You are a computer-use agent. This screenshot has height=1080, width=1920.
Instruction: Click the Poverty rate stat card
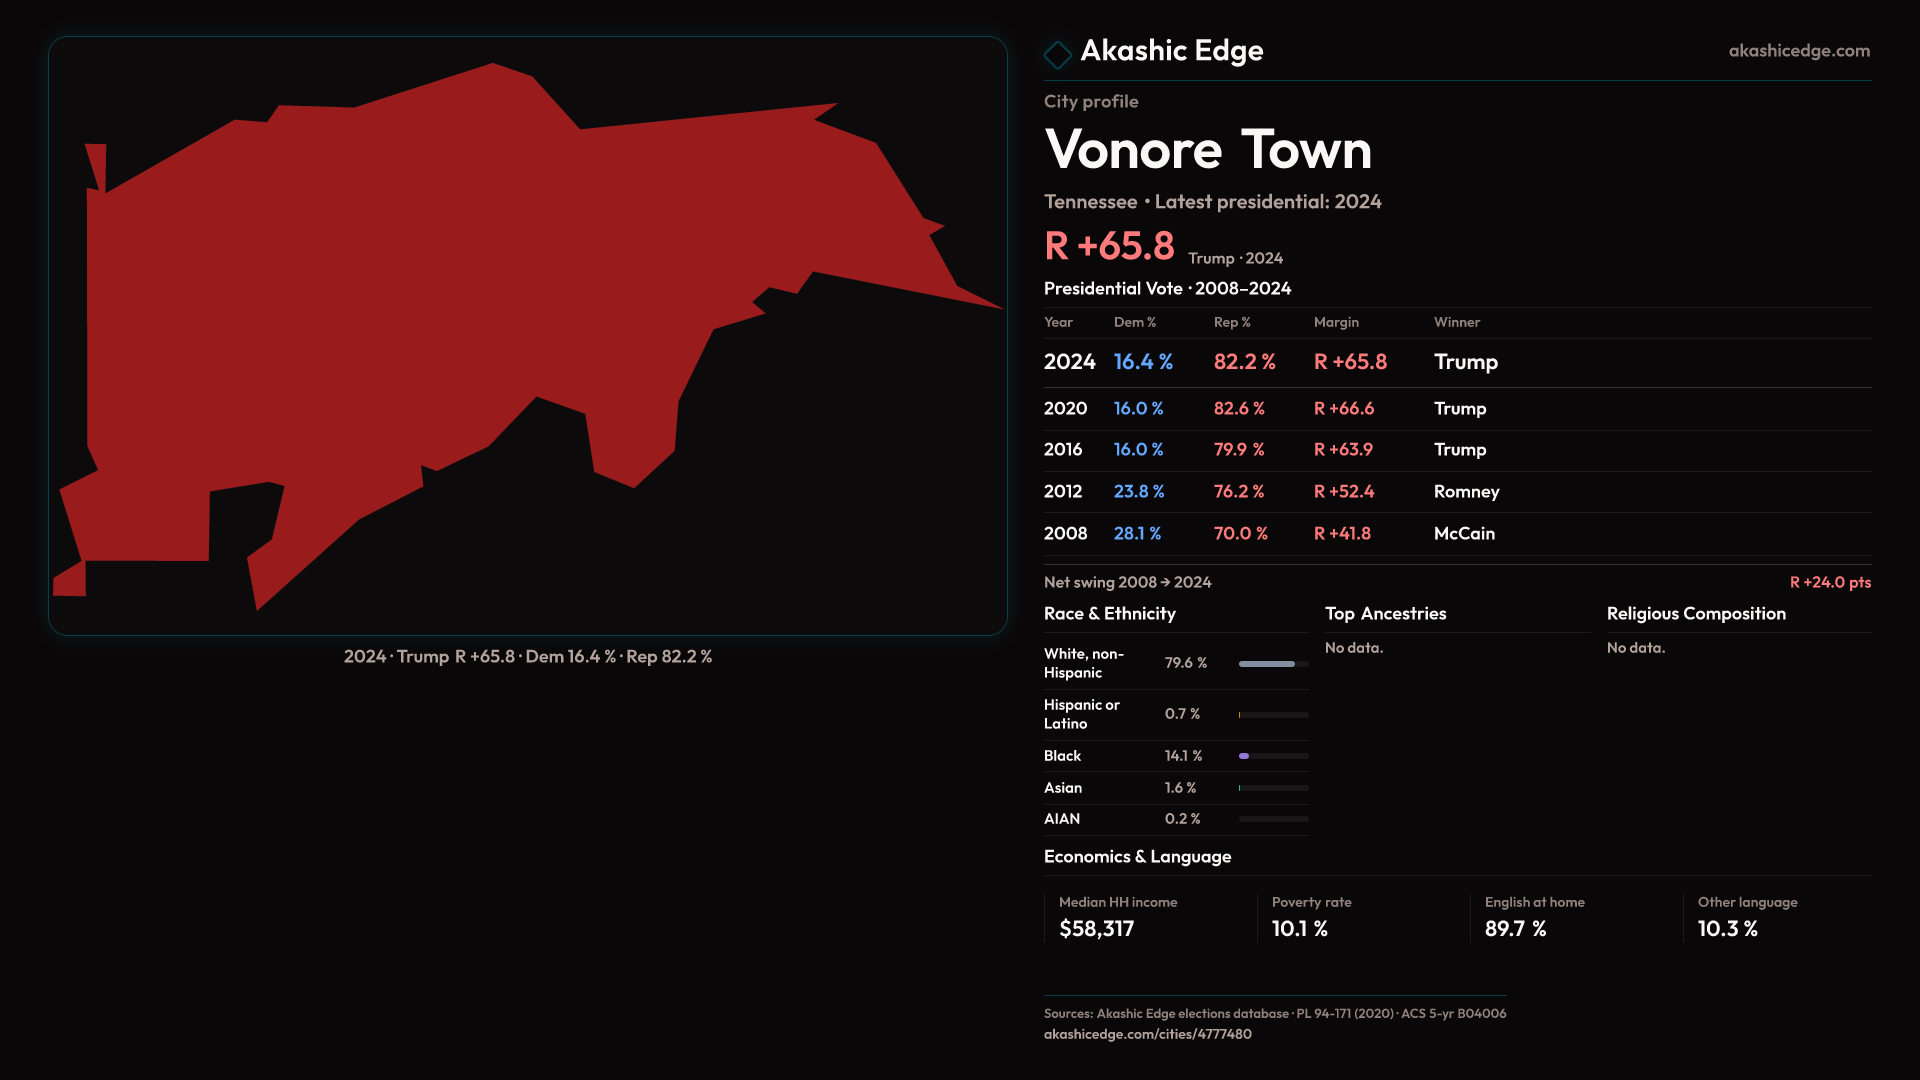[1311, 917]
